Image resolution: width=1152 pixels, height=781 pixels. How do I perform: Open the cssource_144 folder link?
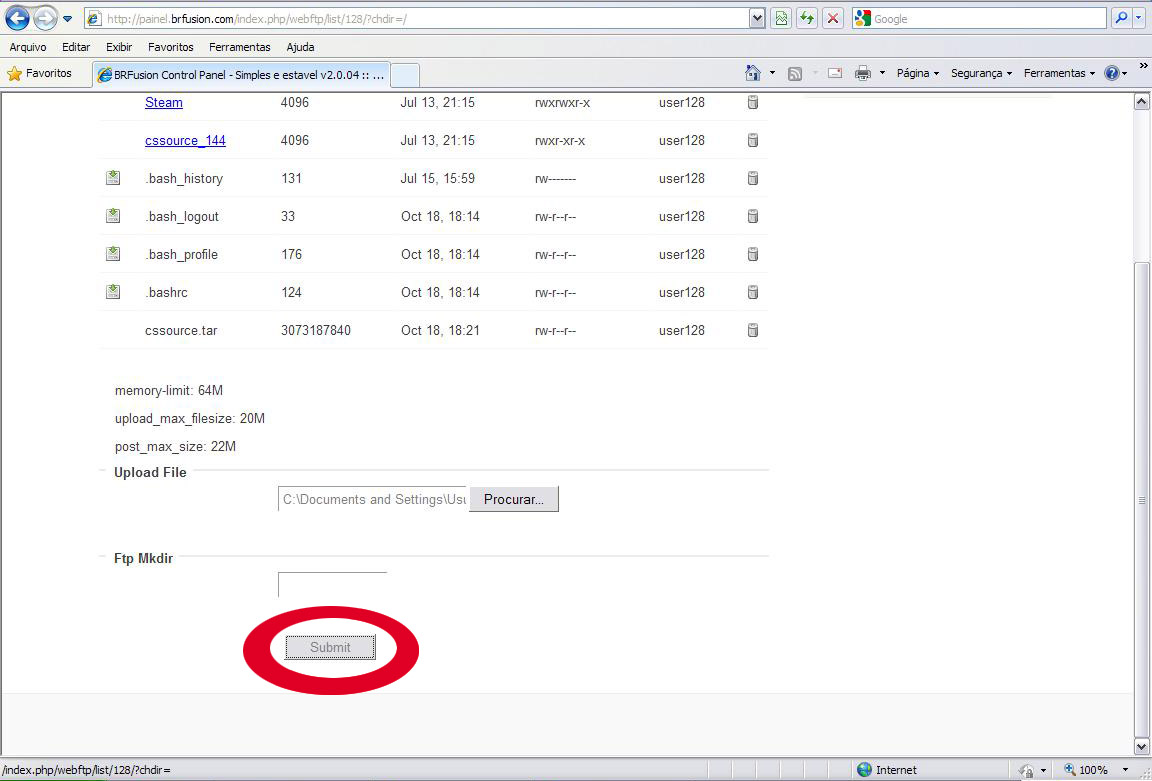(x=185, y=140)
